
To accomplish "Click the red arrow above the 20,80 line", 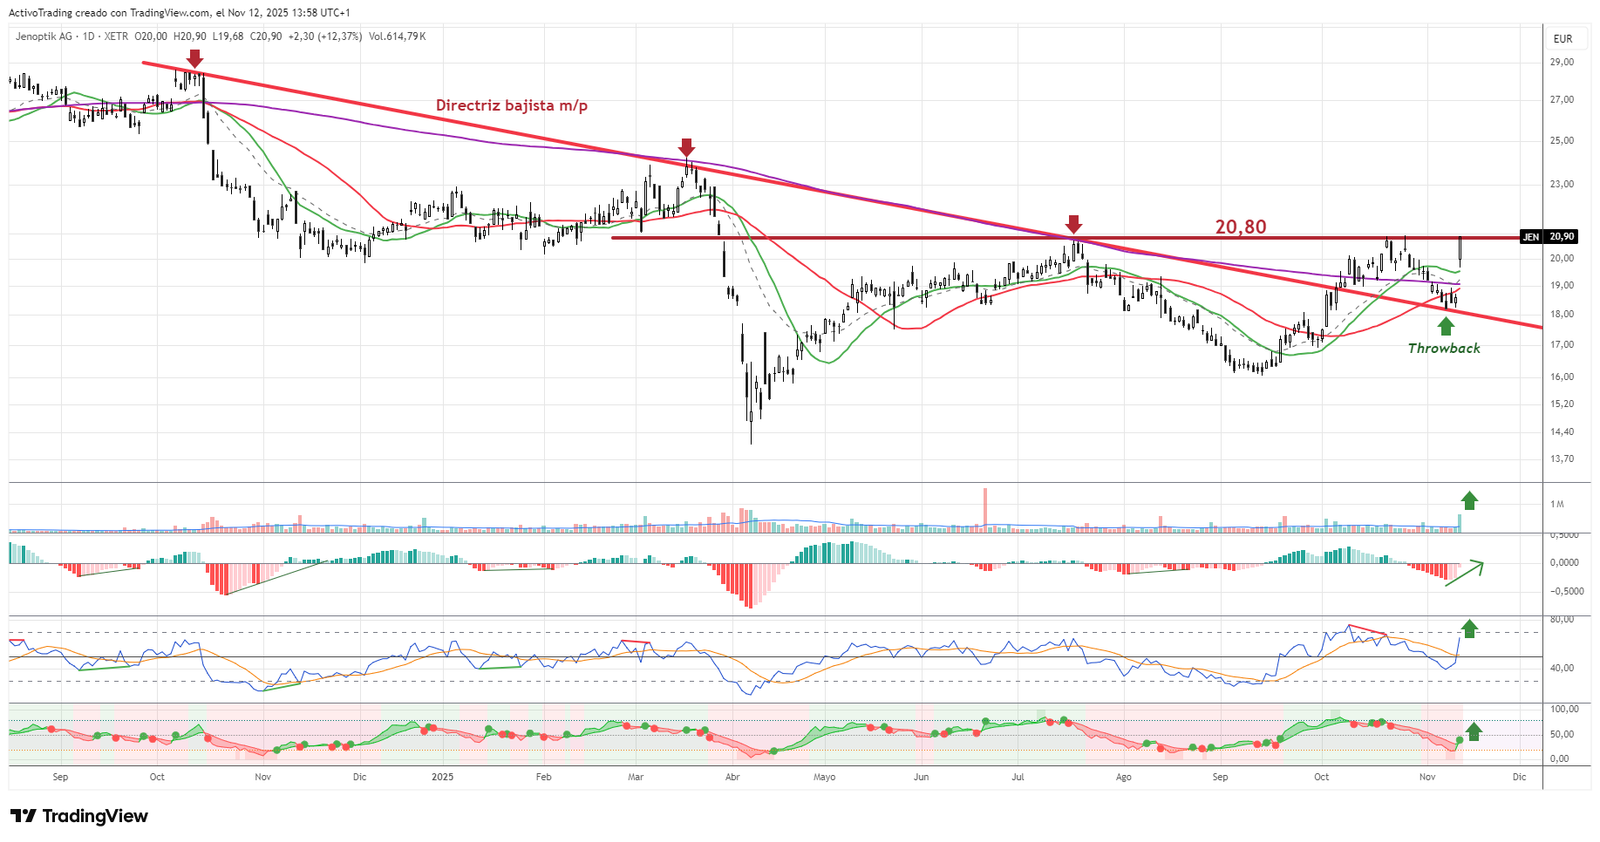I will point(1073,223).
